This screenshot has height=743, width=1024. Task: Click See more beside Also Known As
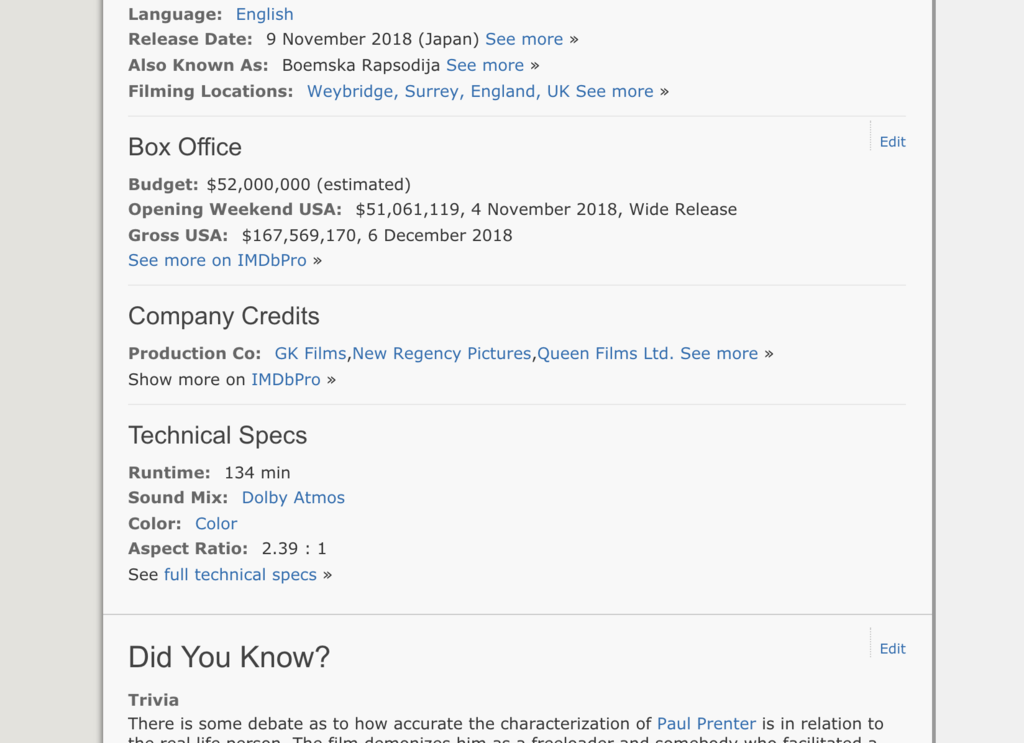point(485,65)
